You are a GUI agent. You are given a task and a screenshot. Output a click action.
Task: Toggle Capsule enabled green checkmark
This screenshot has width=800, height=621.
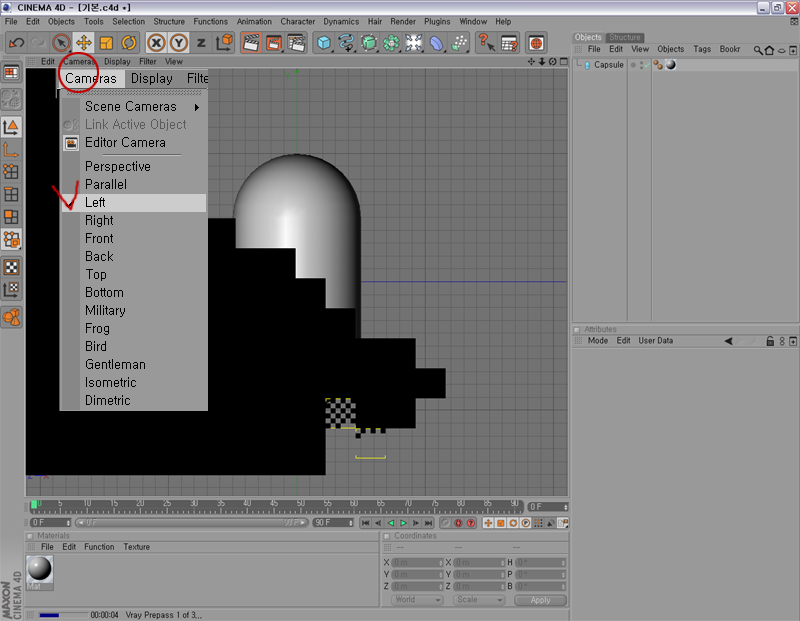point(648,65)
